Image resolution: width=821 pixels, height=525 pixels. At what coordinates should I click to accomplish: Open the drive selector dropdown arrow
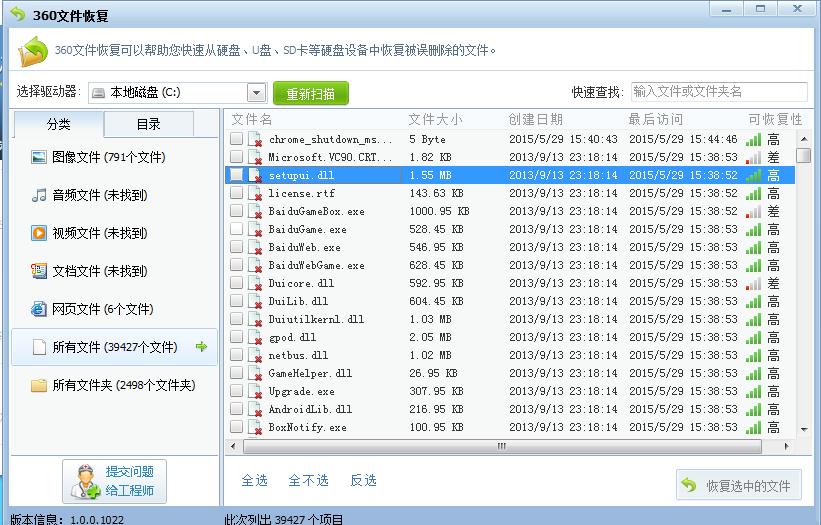pos(257,93)
